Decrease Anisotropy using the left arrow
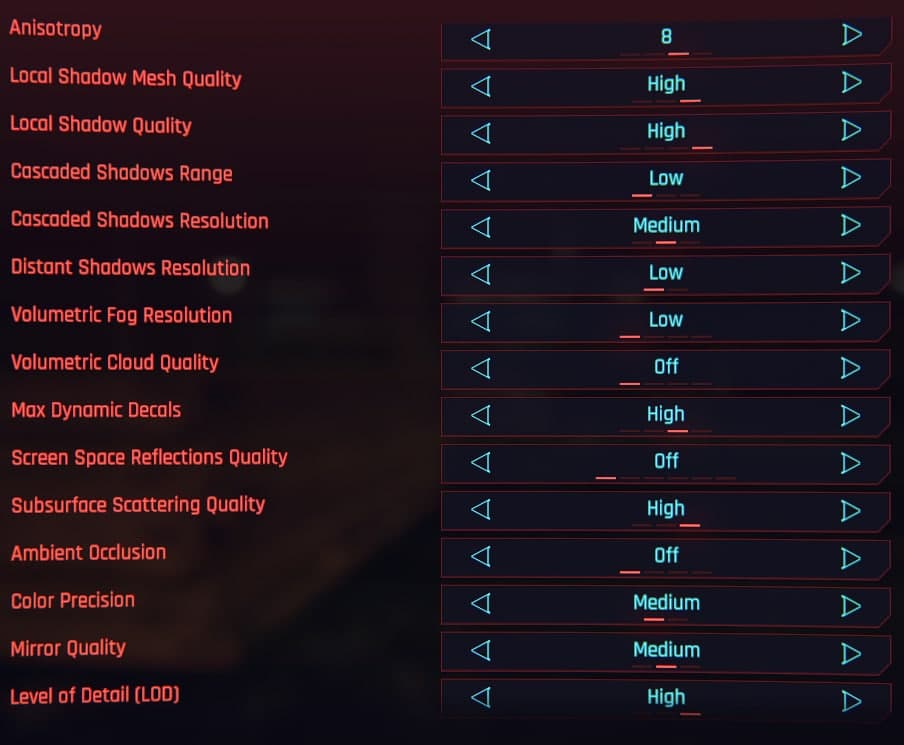The width and height of the screenshot is (904, 745). click(481, 39)
